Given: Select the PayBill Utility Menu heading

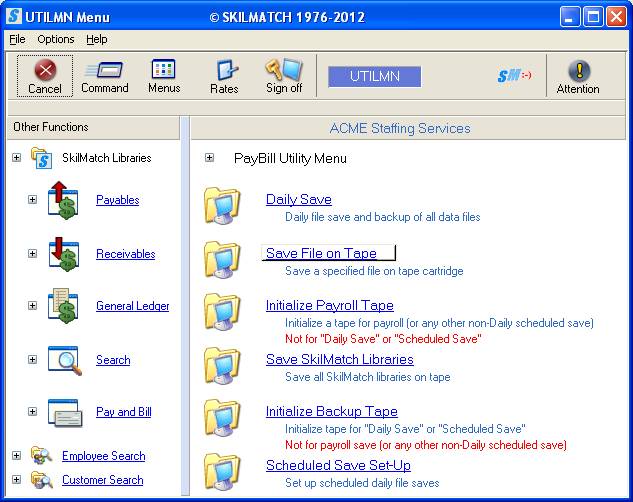Looking at the screenshot, I should 290,158.
